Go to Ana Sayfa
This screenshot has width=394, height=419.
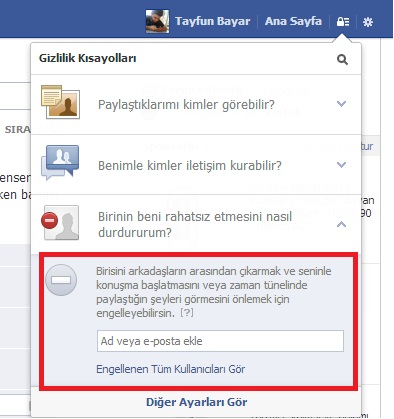pos(293,21)
